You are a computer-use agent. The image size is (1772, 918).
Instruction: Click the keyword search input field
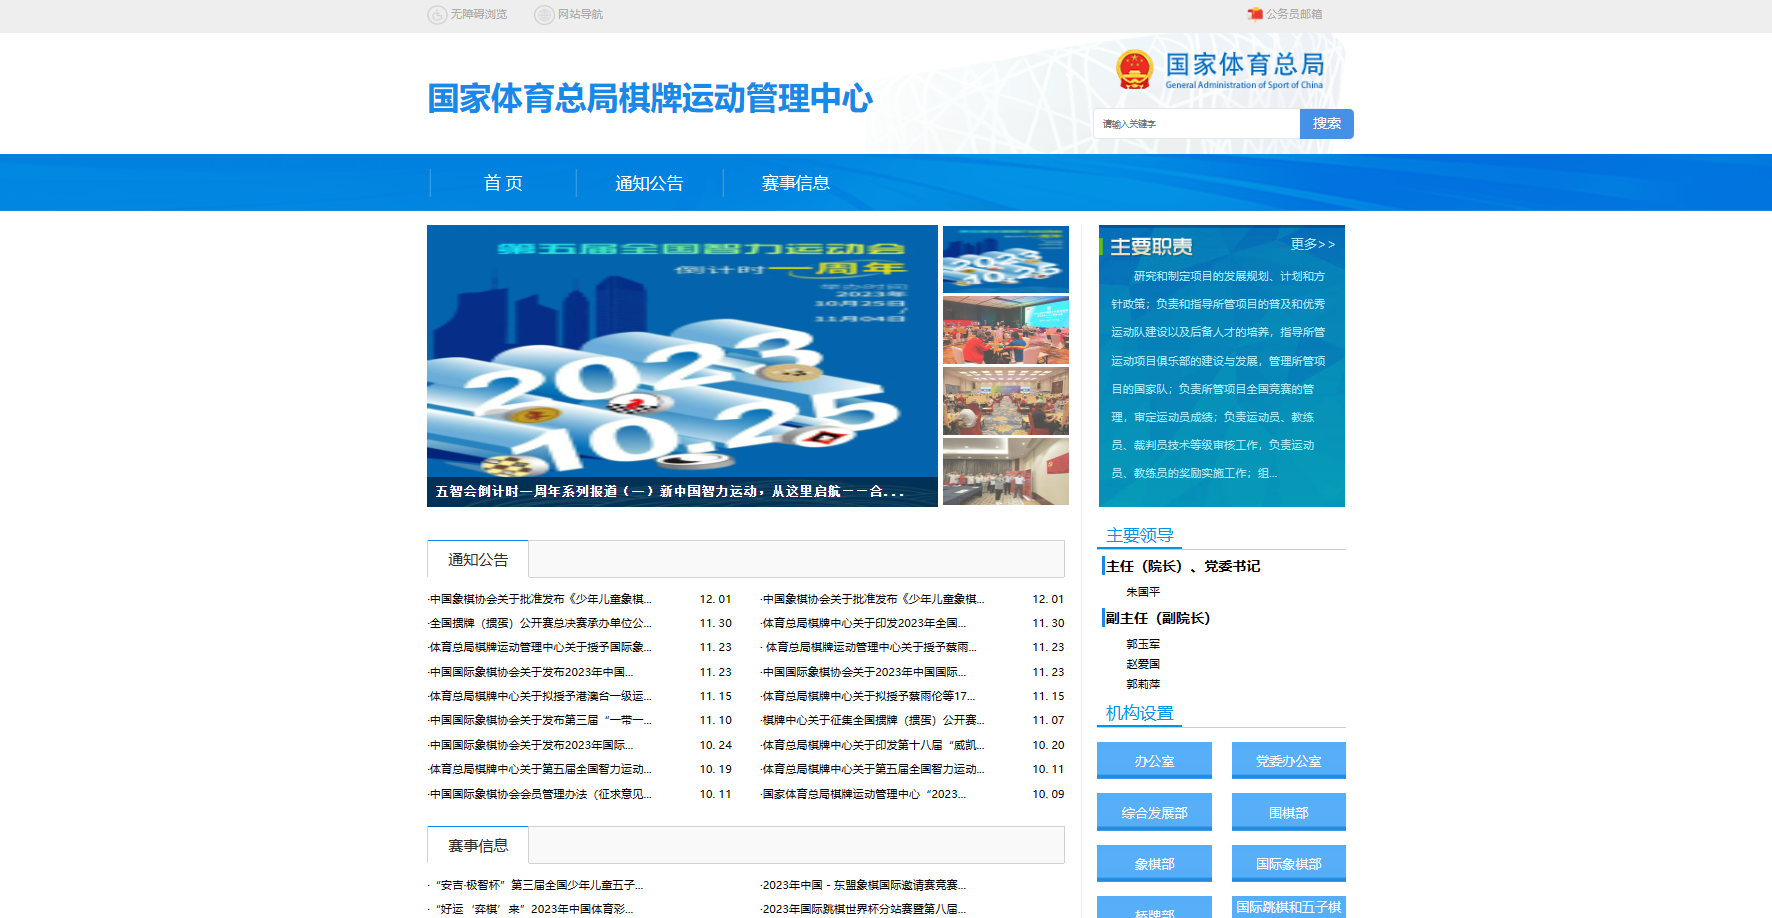pyautogui.click(x=1196, y=124)
